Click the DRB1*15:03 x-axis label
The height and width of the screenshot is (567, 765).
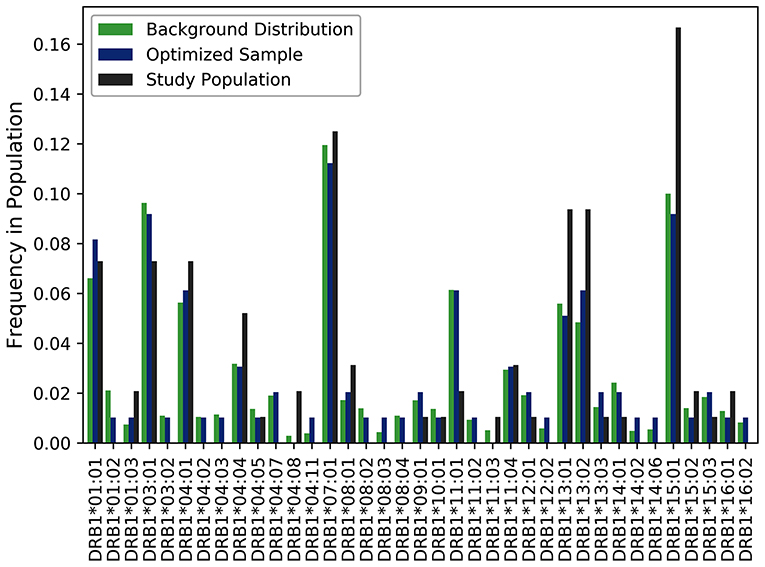(709, 508)
